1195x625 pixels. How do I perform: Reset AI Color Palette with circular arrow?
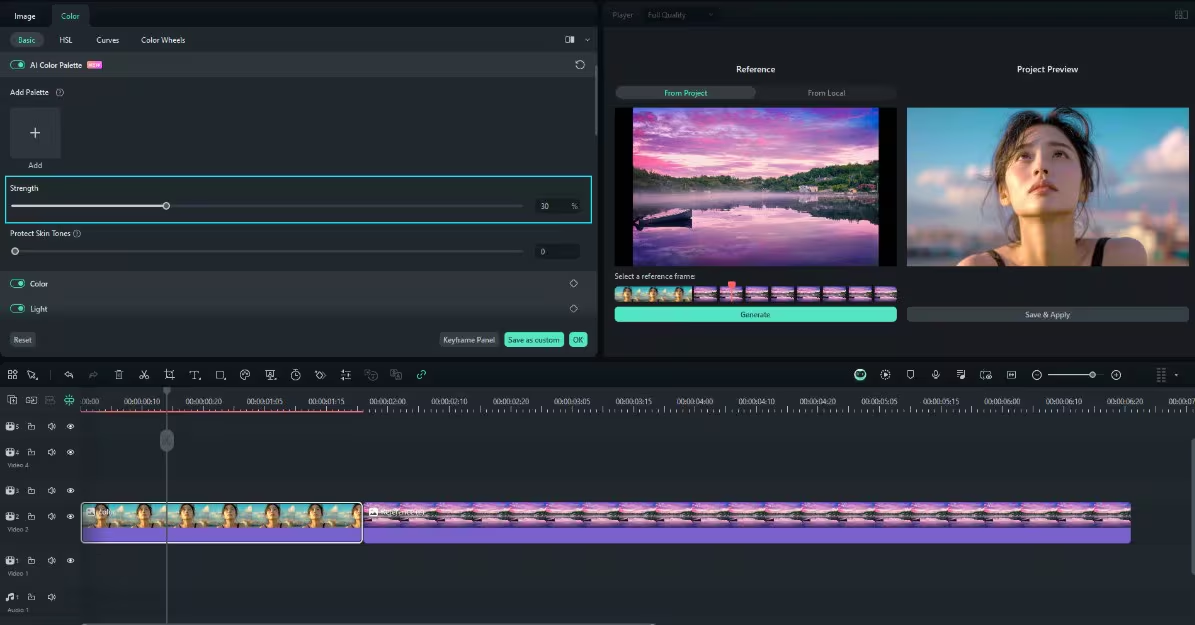coord(580,65)
